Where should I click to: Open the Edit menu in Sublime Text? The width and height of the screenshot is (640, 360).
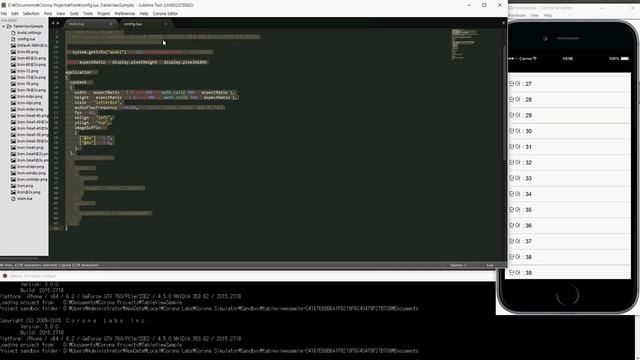[15, 13]
